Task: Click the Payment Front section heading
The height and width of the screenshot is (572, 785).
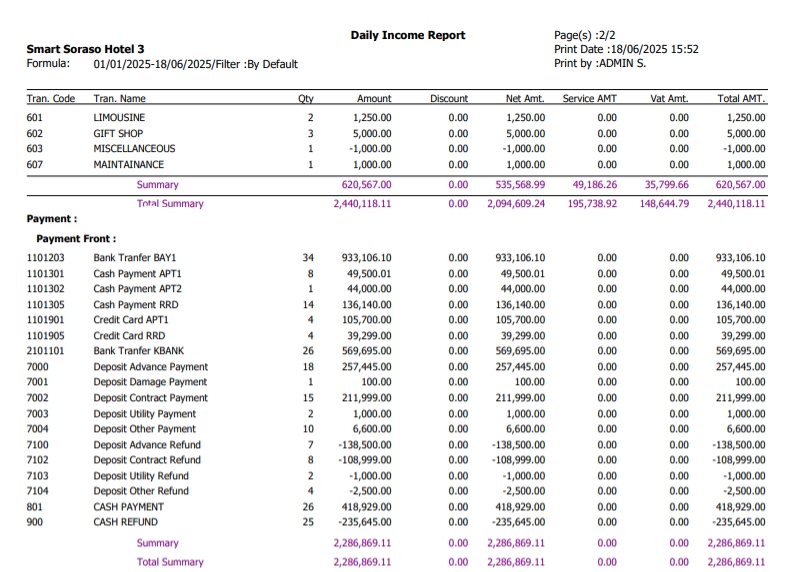Action: tap(76, 239)
